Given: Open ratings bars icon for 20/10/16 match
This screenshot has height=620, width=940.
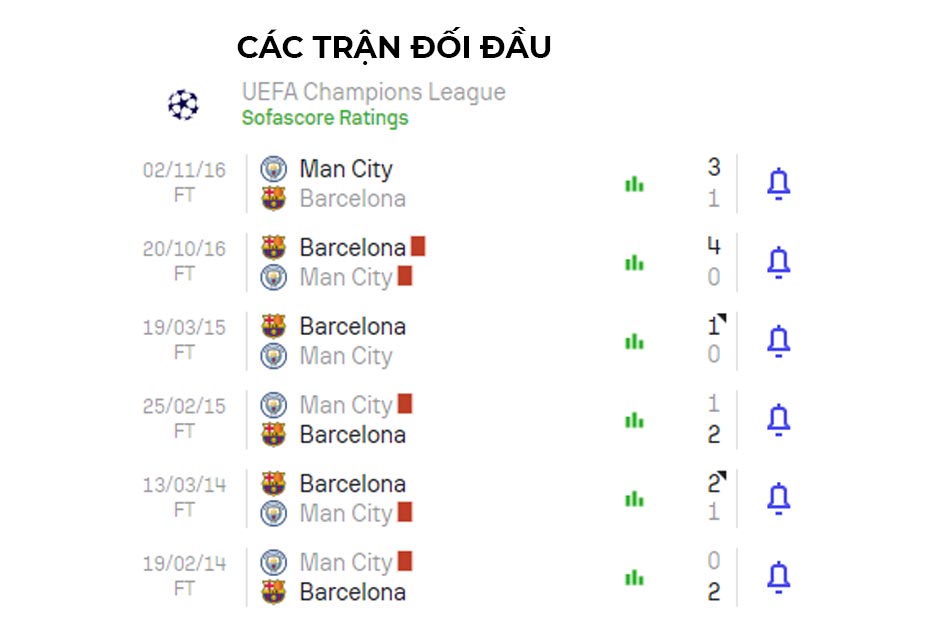Looking at the screenshot, I should click(x=634, y=263).
